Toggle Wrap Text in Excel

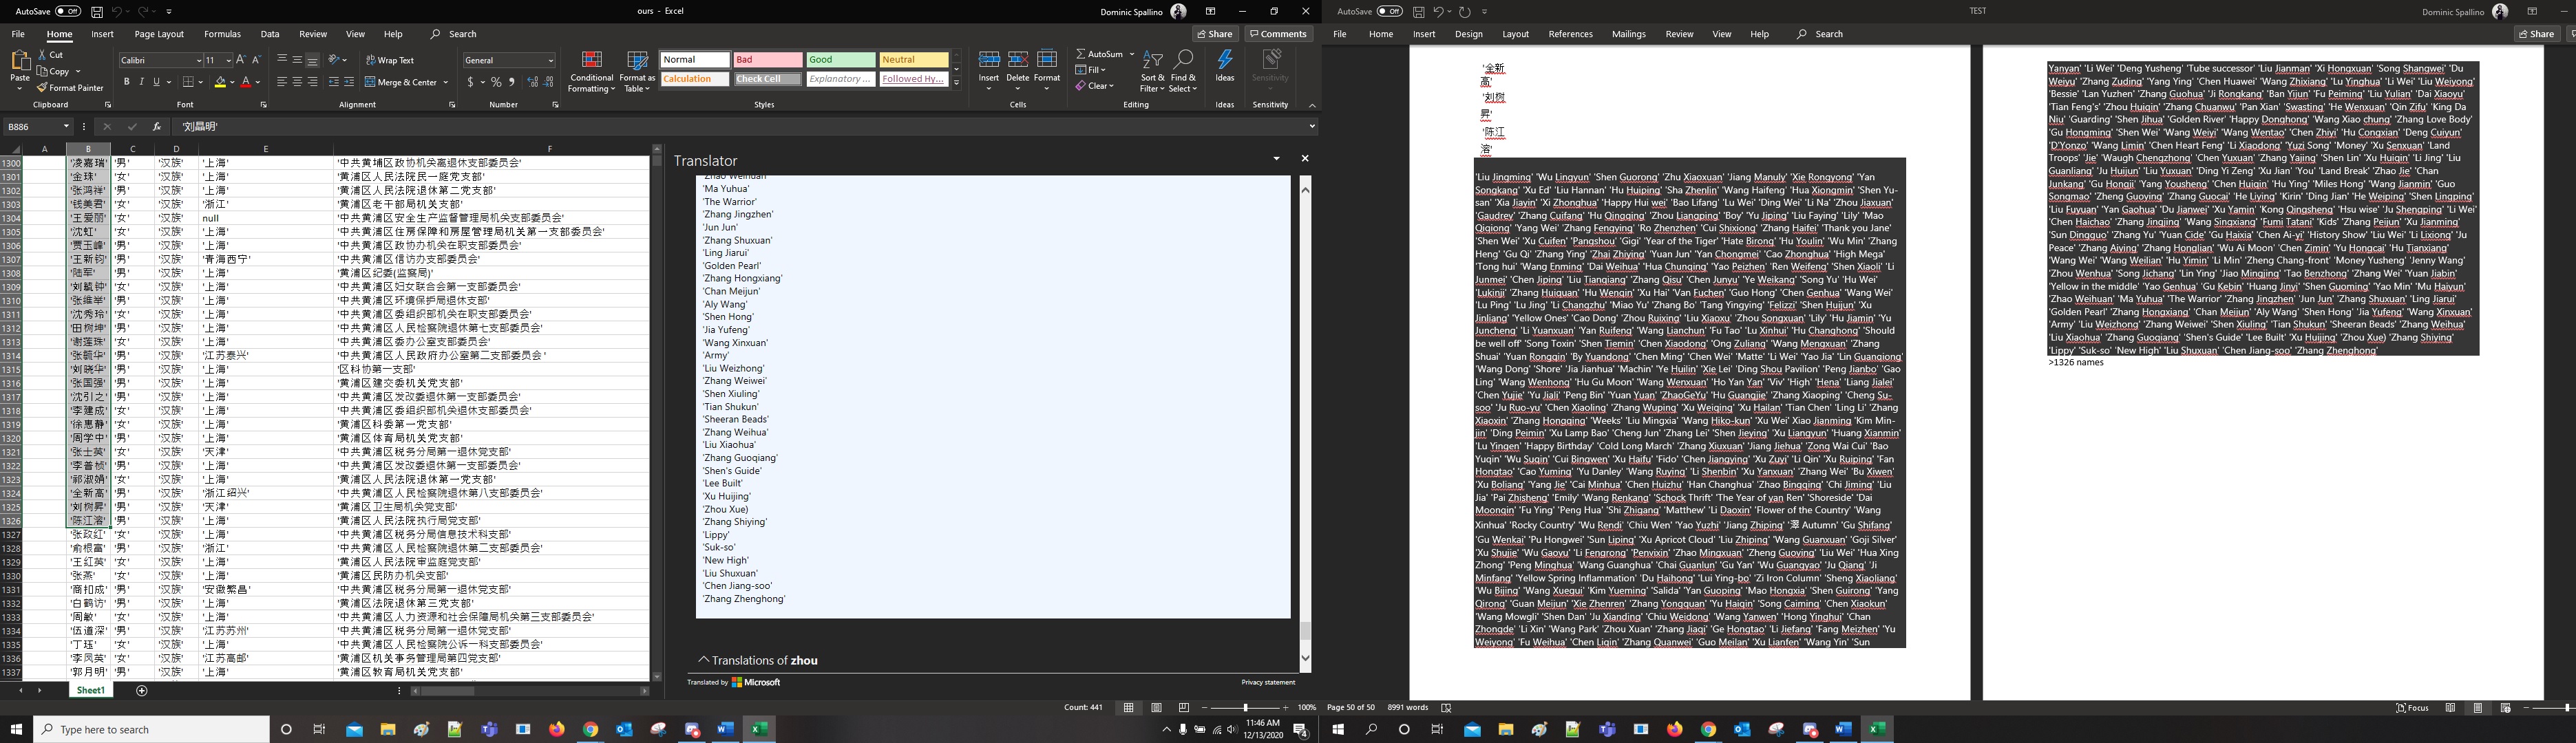point(390,60)
